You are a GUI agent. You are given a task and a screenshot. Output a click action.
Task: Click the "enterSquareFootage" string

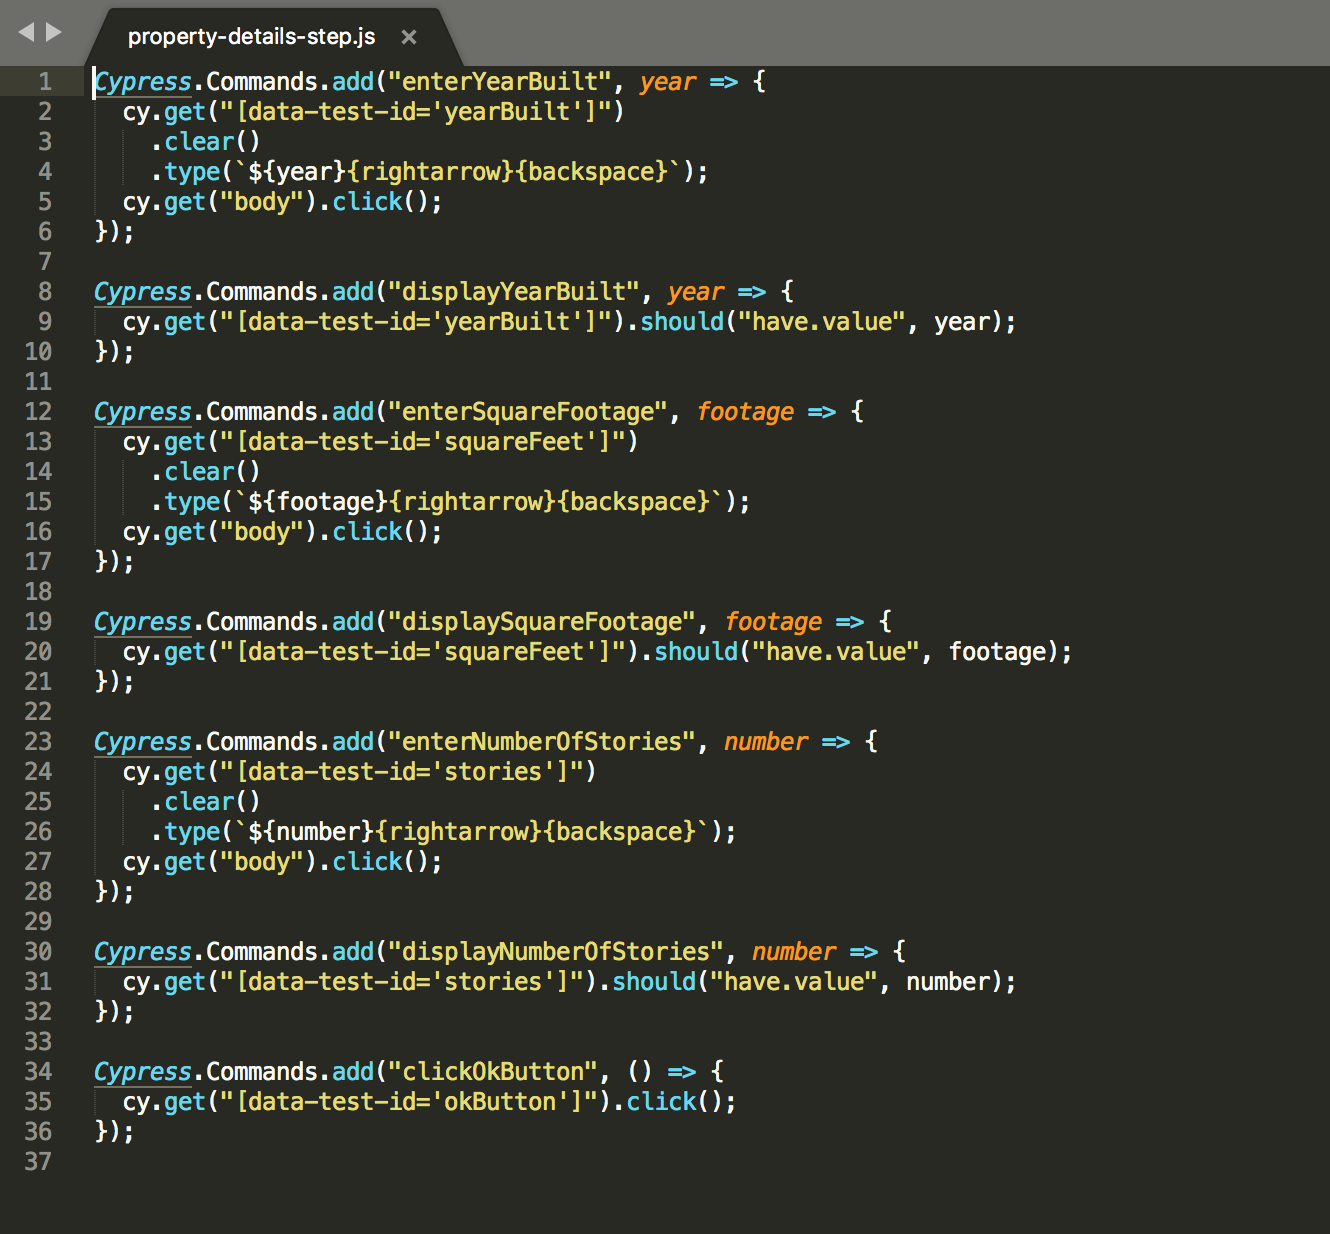tap(527, 412)
